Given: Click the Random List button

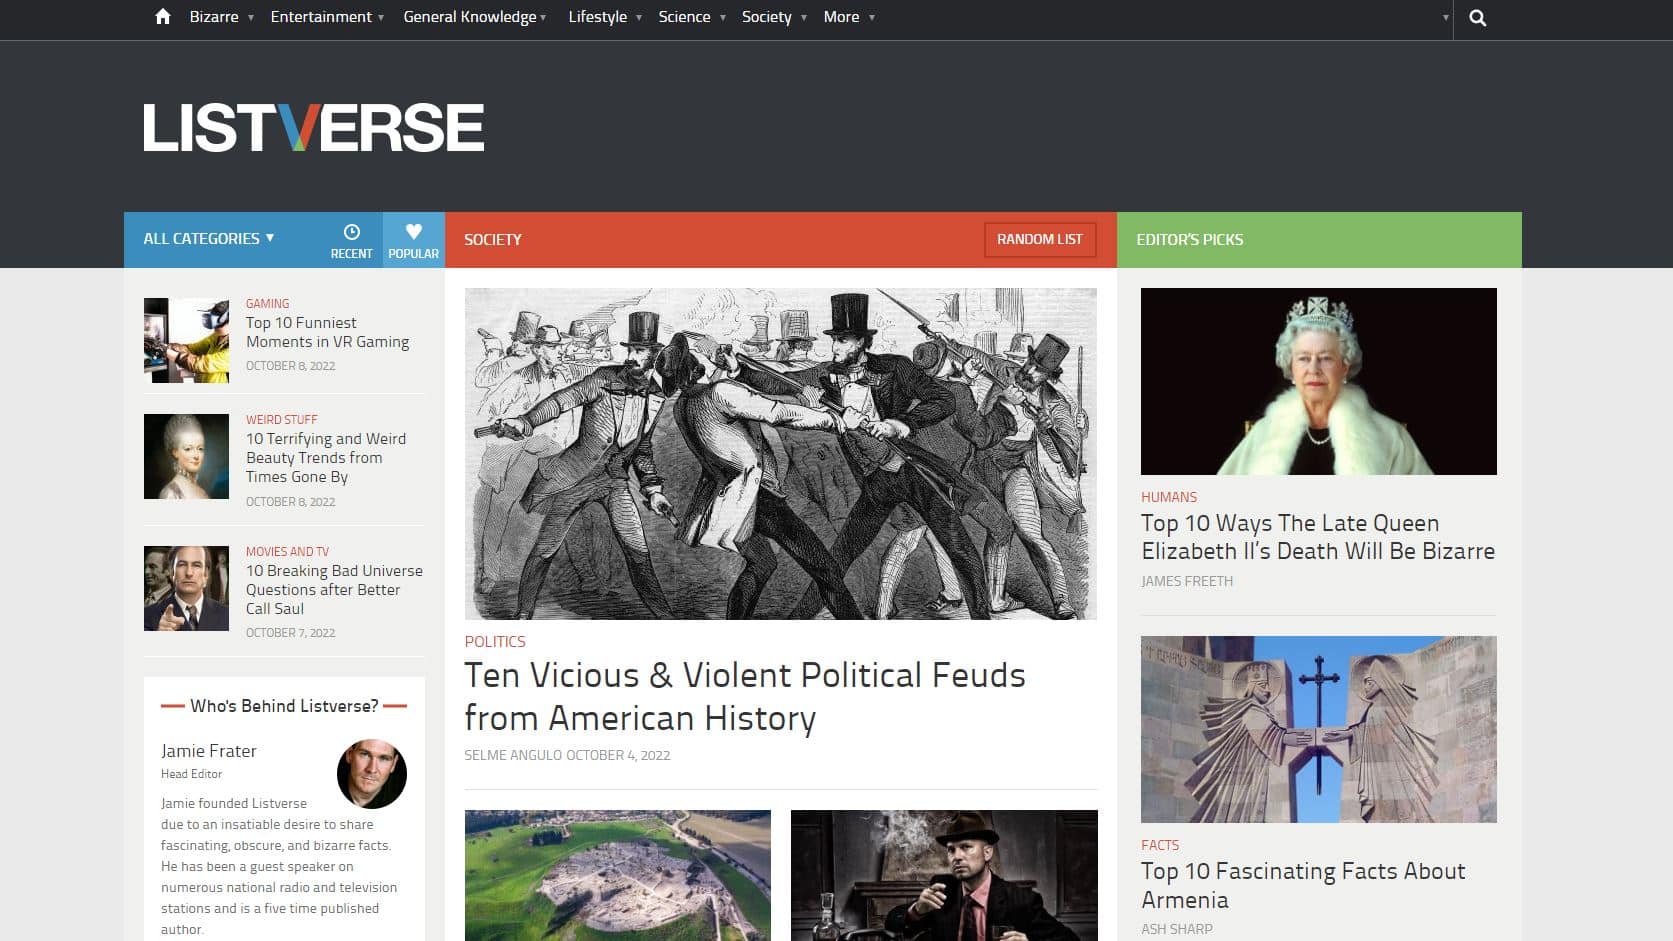Looking at the screenshot, I should pyautogui.click(x=1039, y=239).
